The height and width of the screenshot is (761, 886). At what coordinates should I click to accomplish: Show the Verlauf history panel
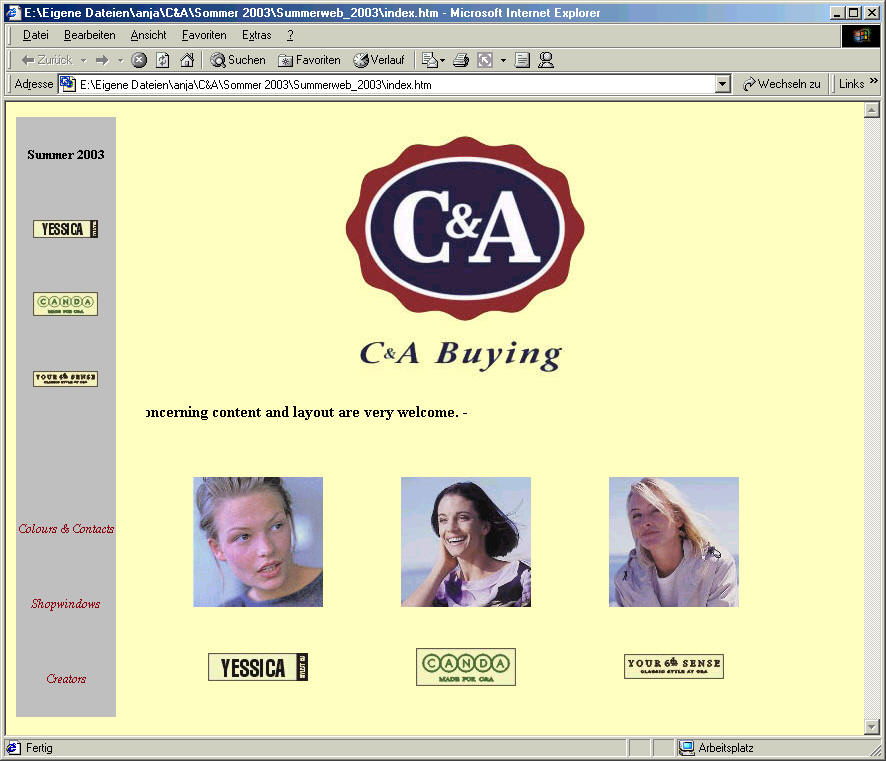coord(379,60)
